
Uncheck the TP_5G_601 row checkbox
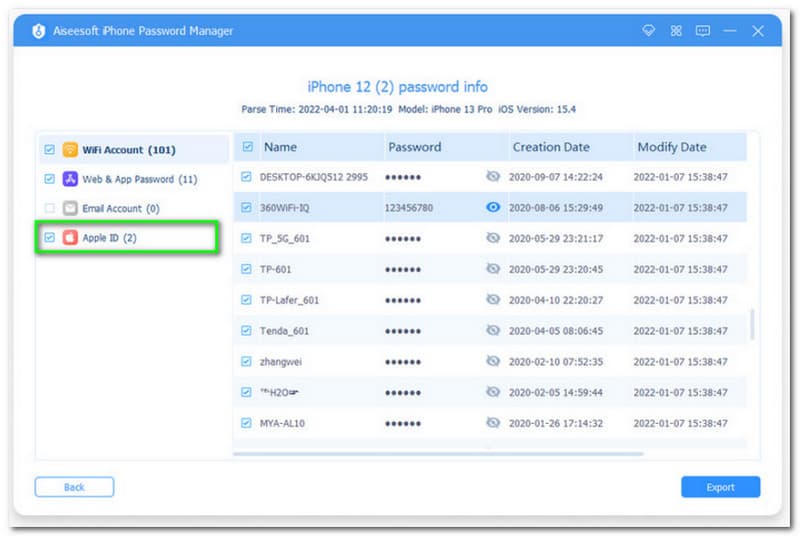point(246,238)
